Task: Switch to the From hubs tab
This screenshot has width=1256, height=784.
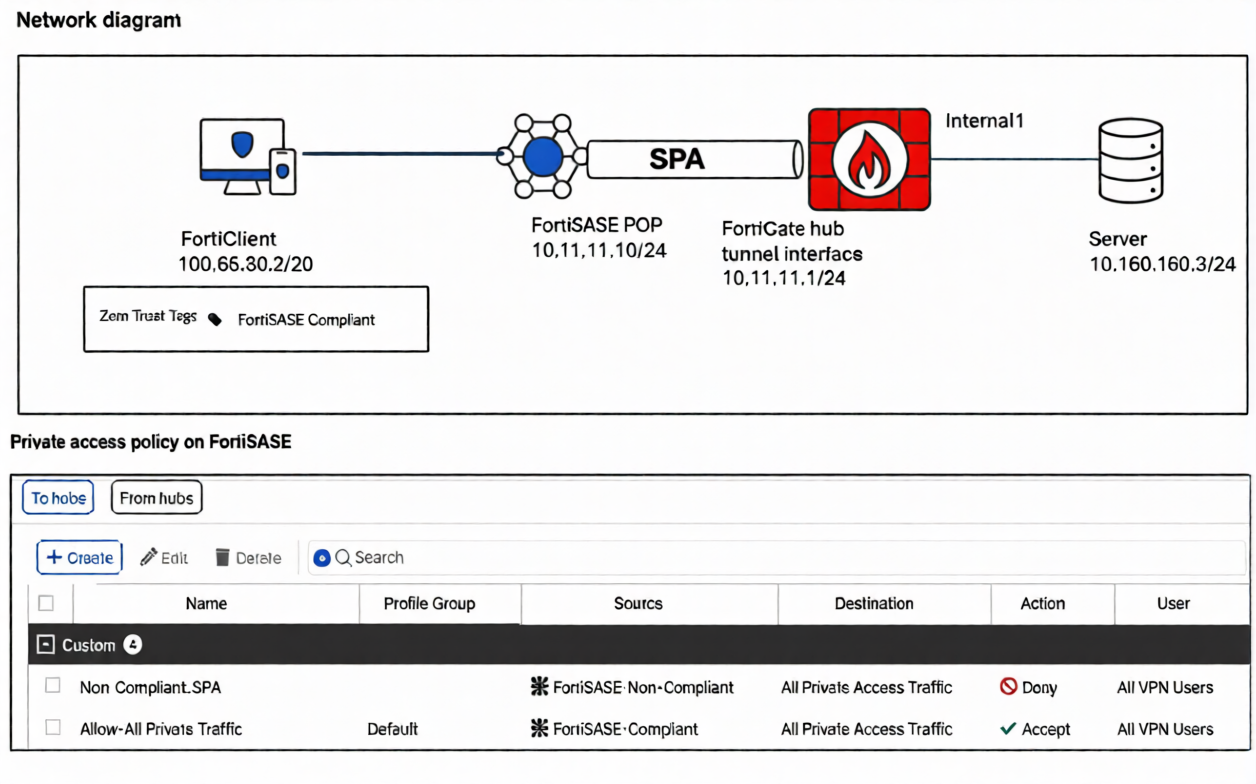Action: (x=156, y=497)
